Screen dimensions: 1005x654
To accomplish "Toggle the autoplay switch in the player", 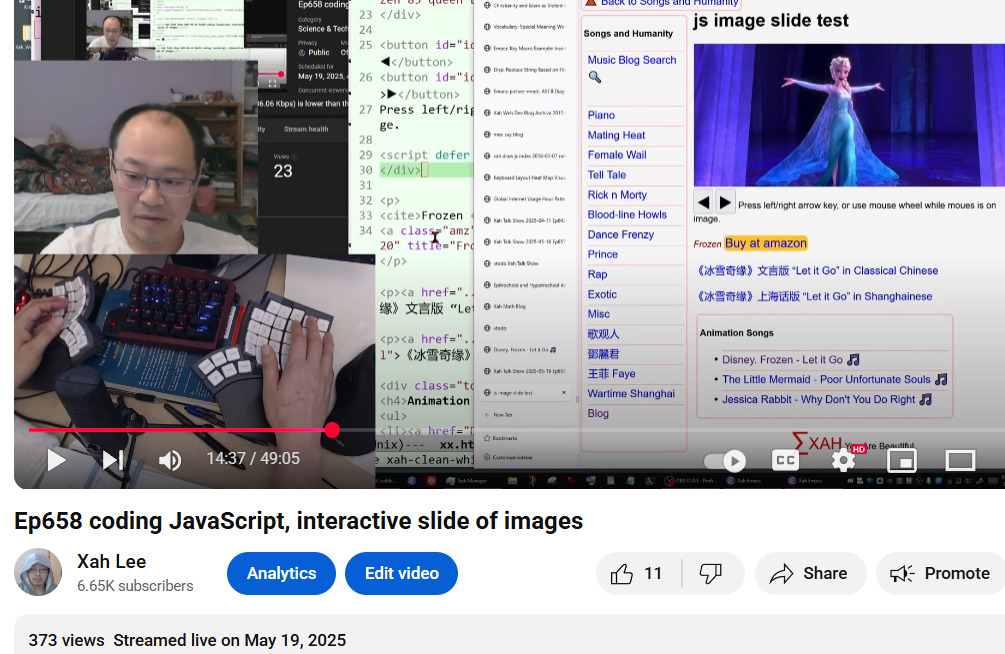I will (724, 460).
